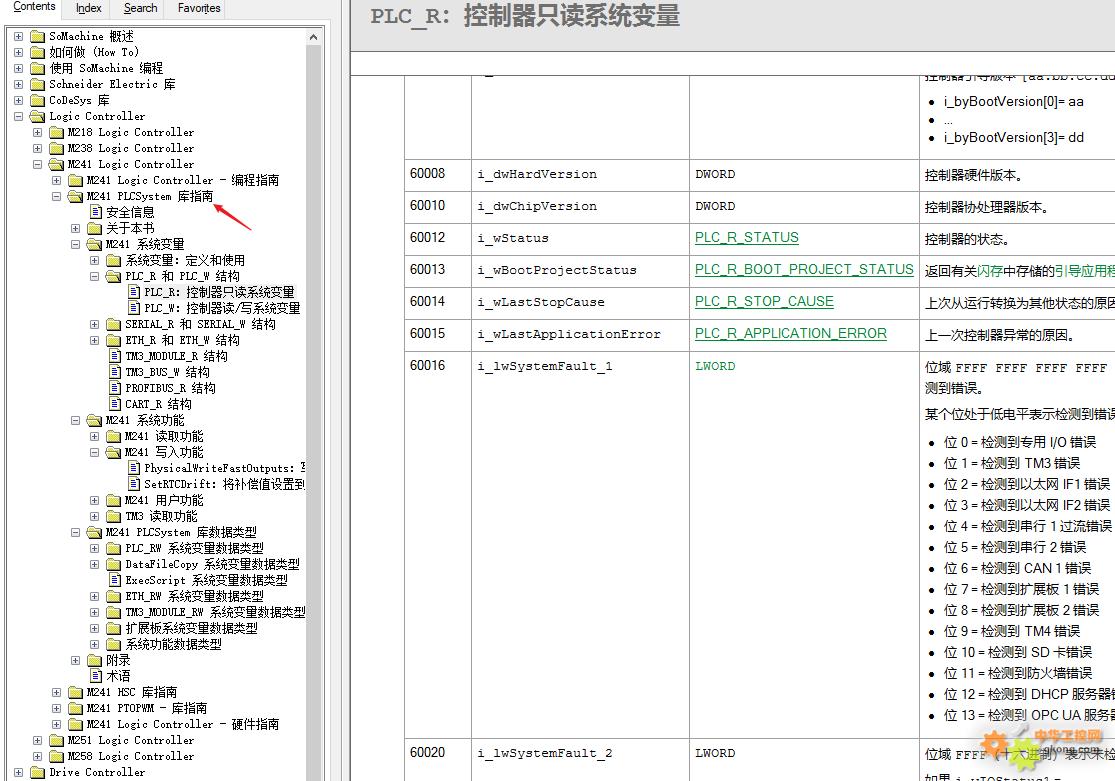The height and width of the screenshot is (781, 1115).
Task: Click the SoMachine 概述 folder icon
Action: tap(38, 36)
